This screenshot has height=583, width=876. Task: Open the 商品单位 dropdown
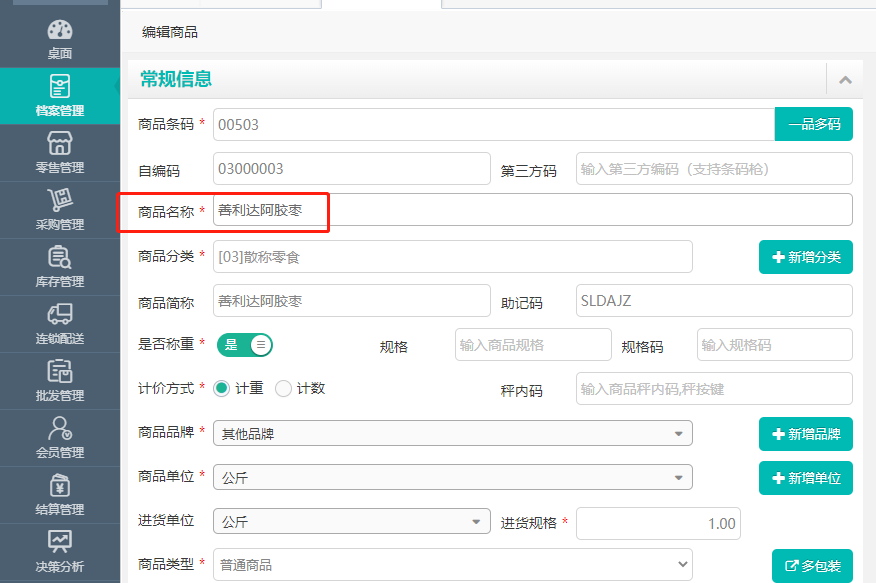(x=453, y=477)
